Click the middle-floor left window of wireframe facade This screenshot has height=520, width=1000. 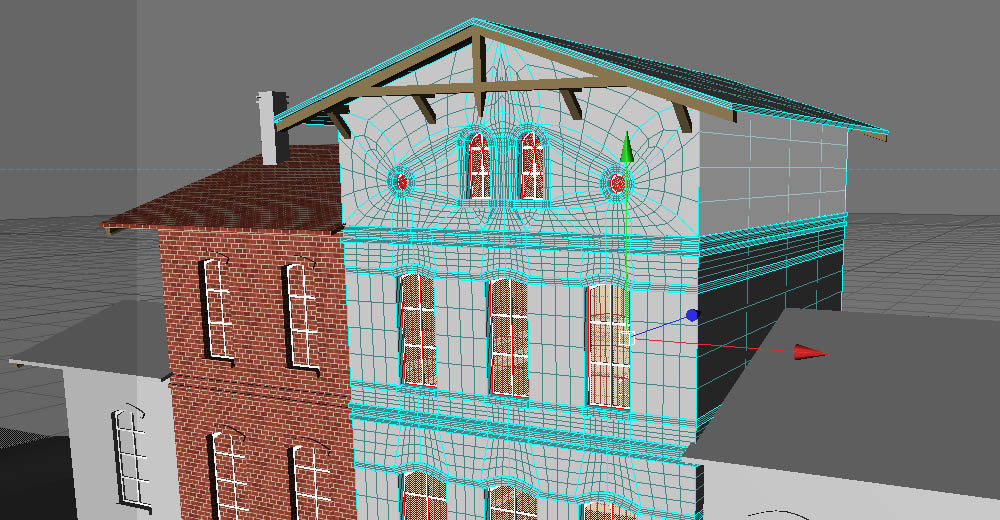(x=417, y=330)
